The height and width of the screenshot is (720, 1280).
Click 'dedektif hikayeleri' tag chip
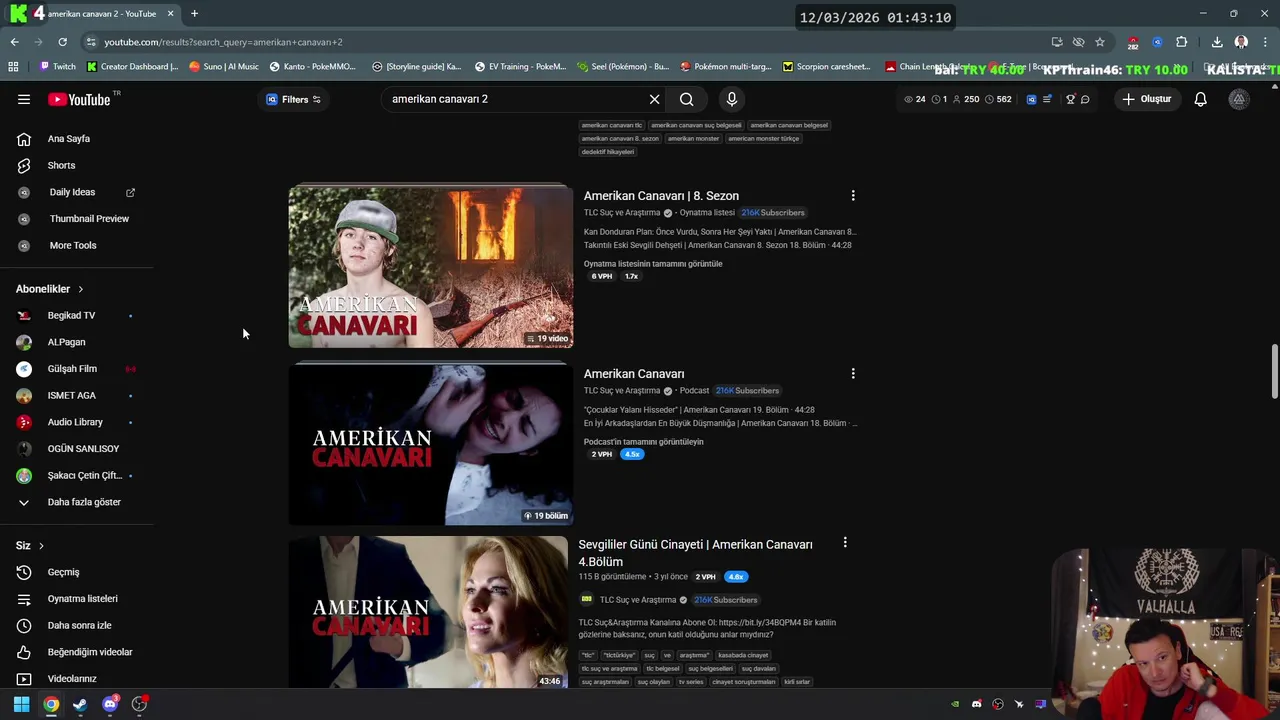coord(608,152)
